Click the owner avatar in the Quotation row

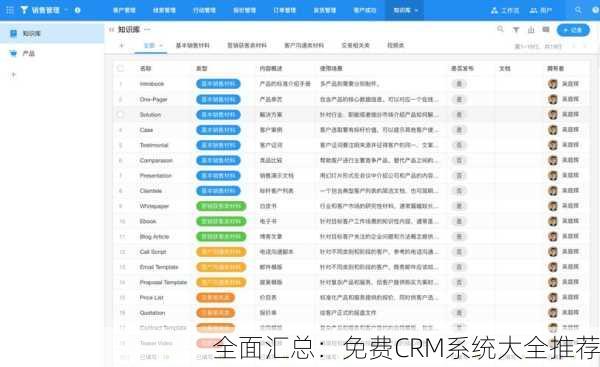click(553, 312)
